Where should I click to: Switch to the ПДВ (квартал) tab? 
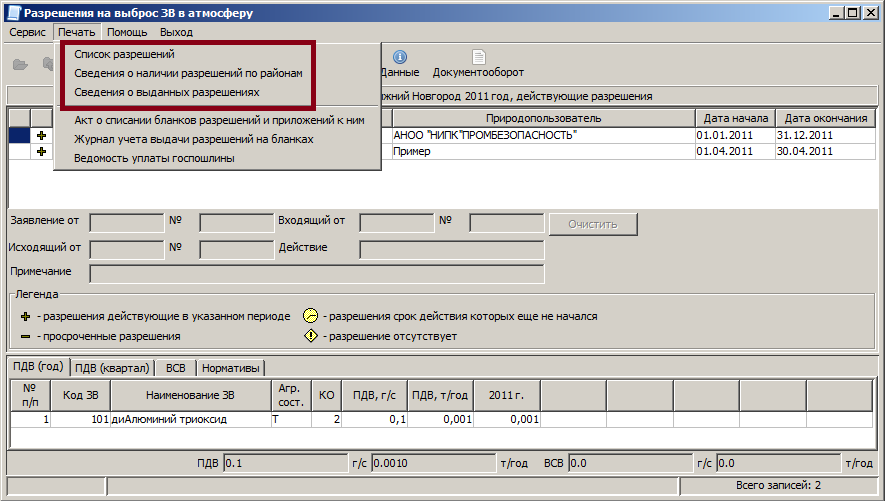coord(112,367)
